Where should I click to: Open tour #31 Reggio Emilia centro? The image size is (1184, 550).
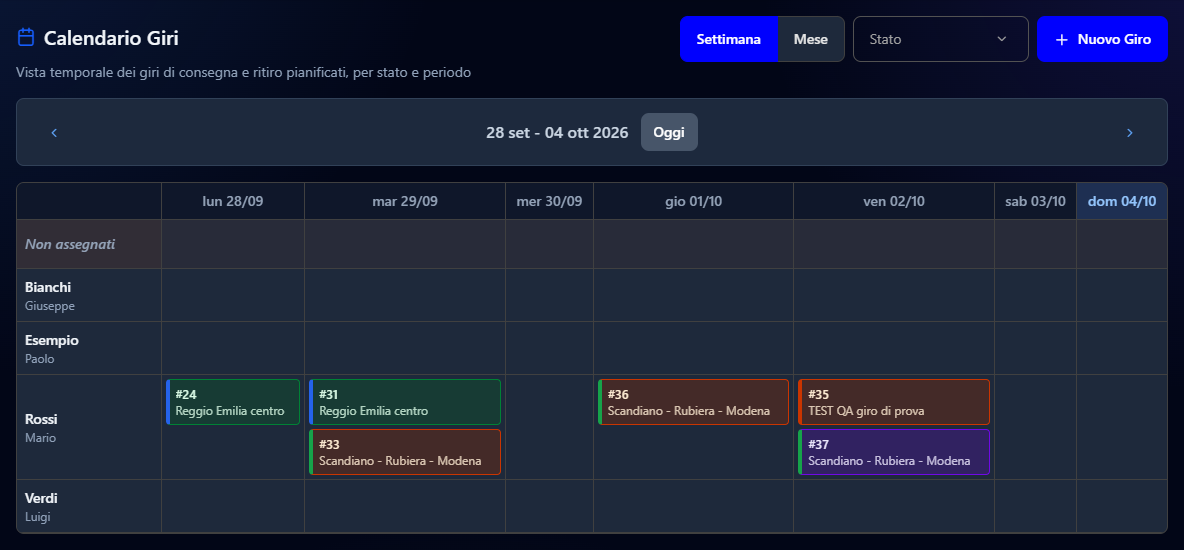click(x=405, y=403)
